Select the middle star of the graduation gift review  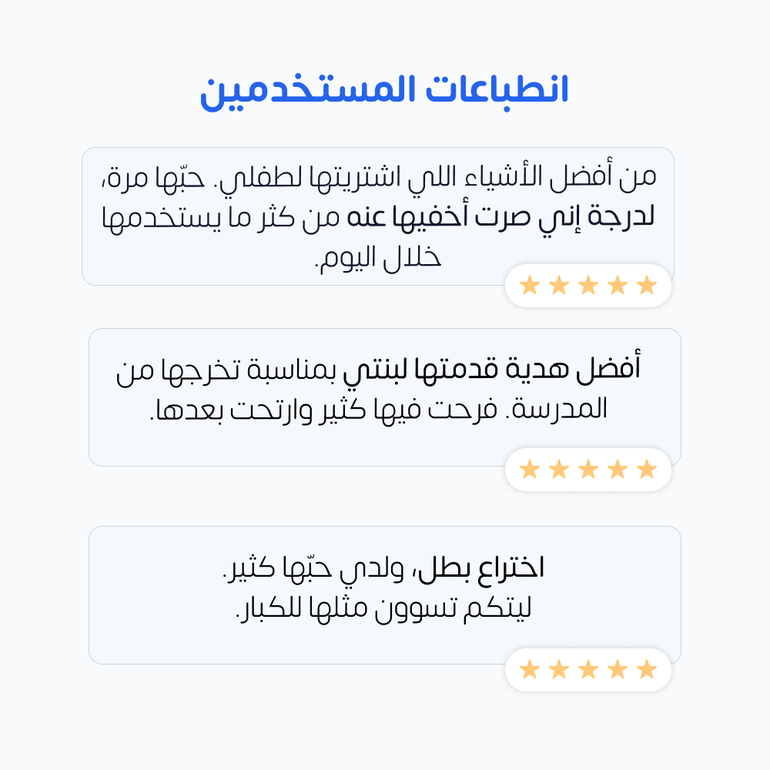[588, 469]
